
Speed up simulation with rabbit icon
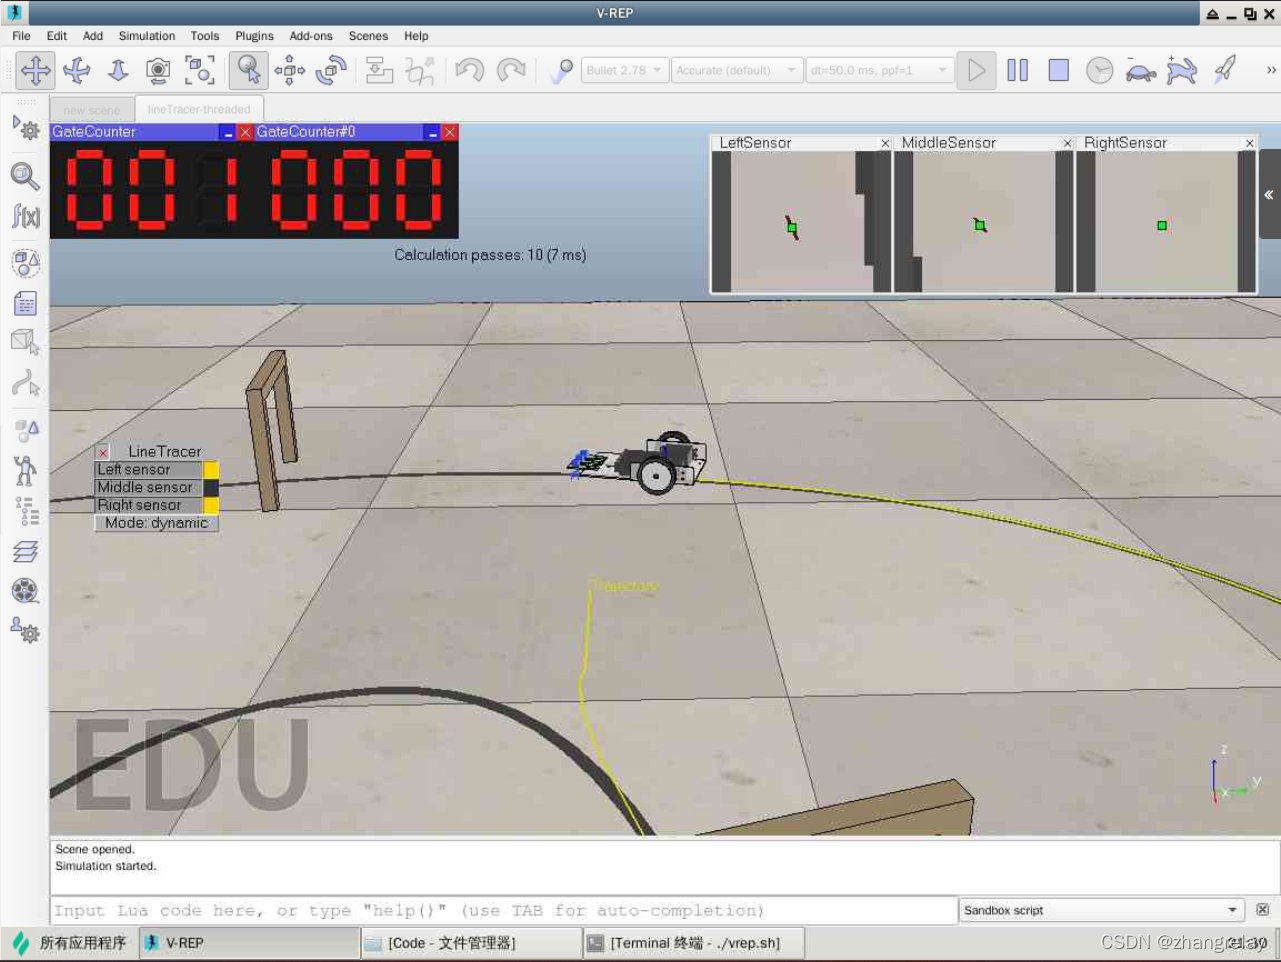1182,70
